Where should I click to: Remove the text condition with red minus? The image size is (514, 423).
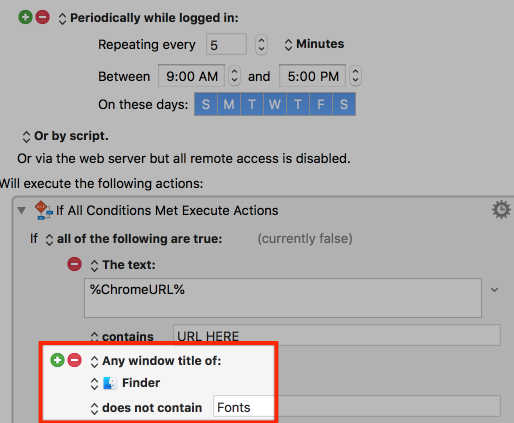pyautogui.click(x=74, y=264)
